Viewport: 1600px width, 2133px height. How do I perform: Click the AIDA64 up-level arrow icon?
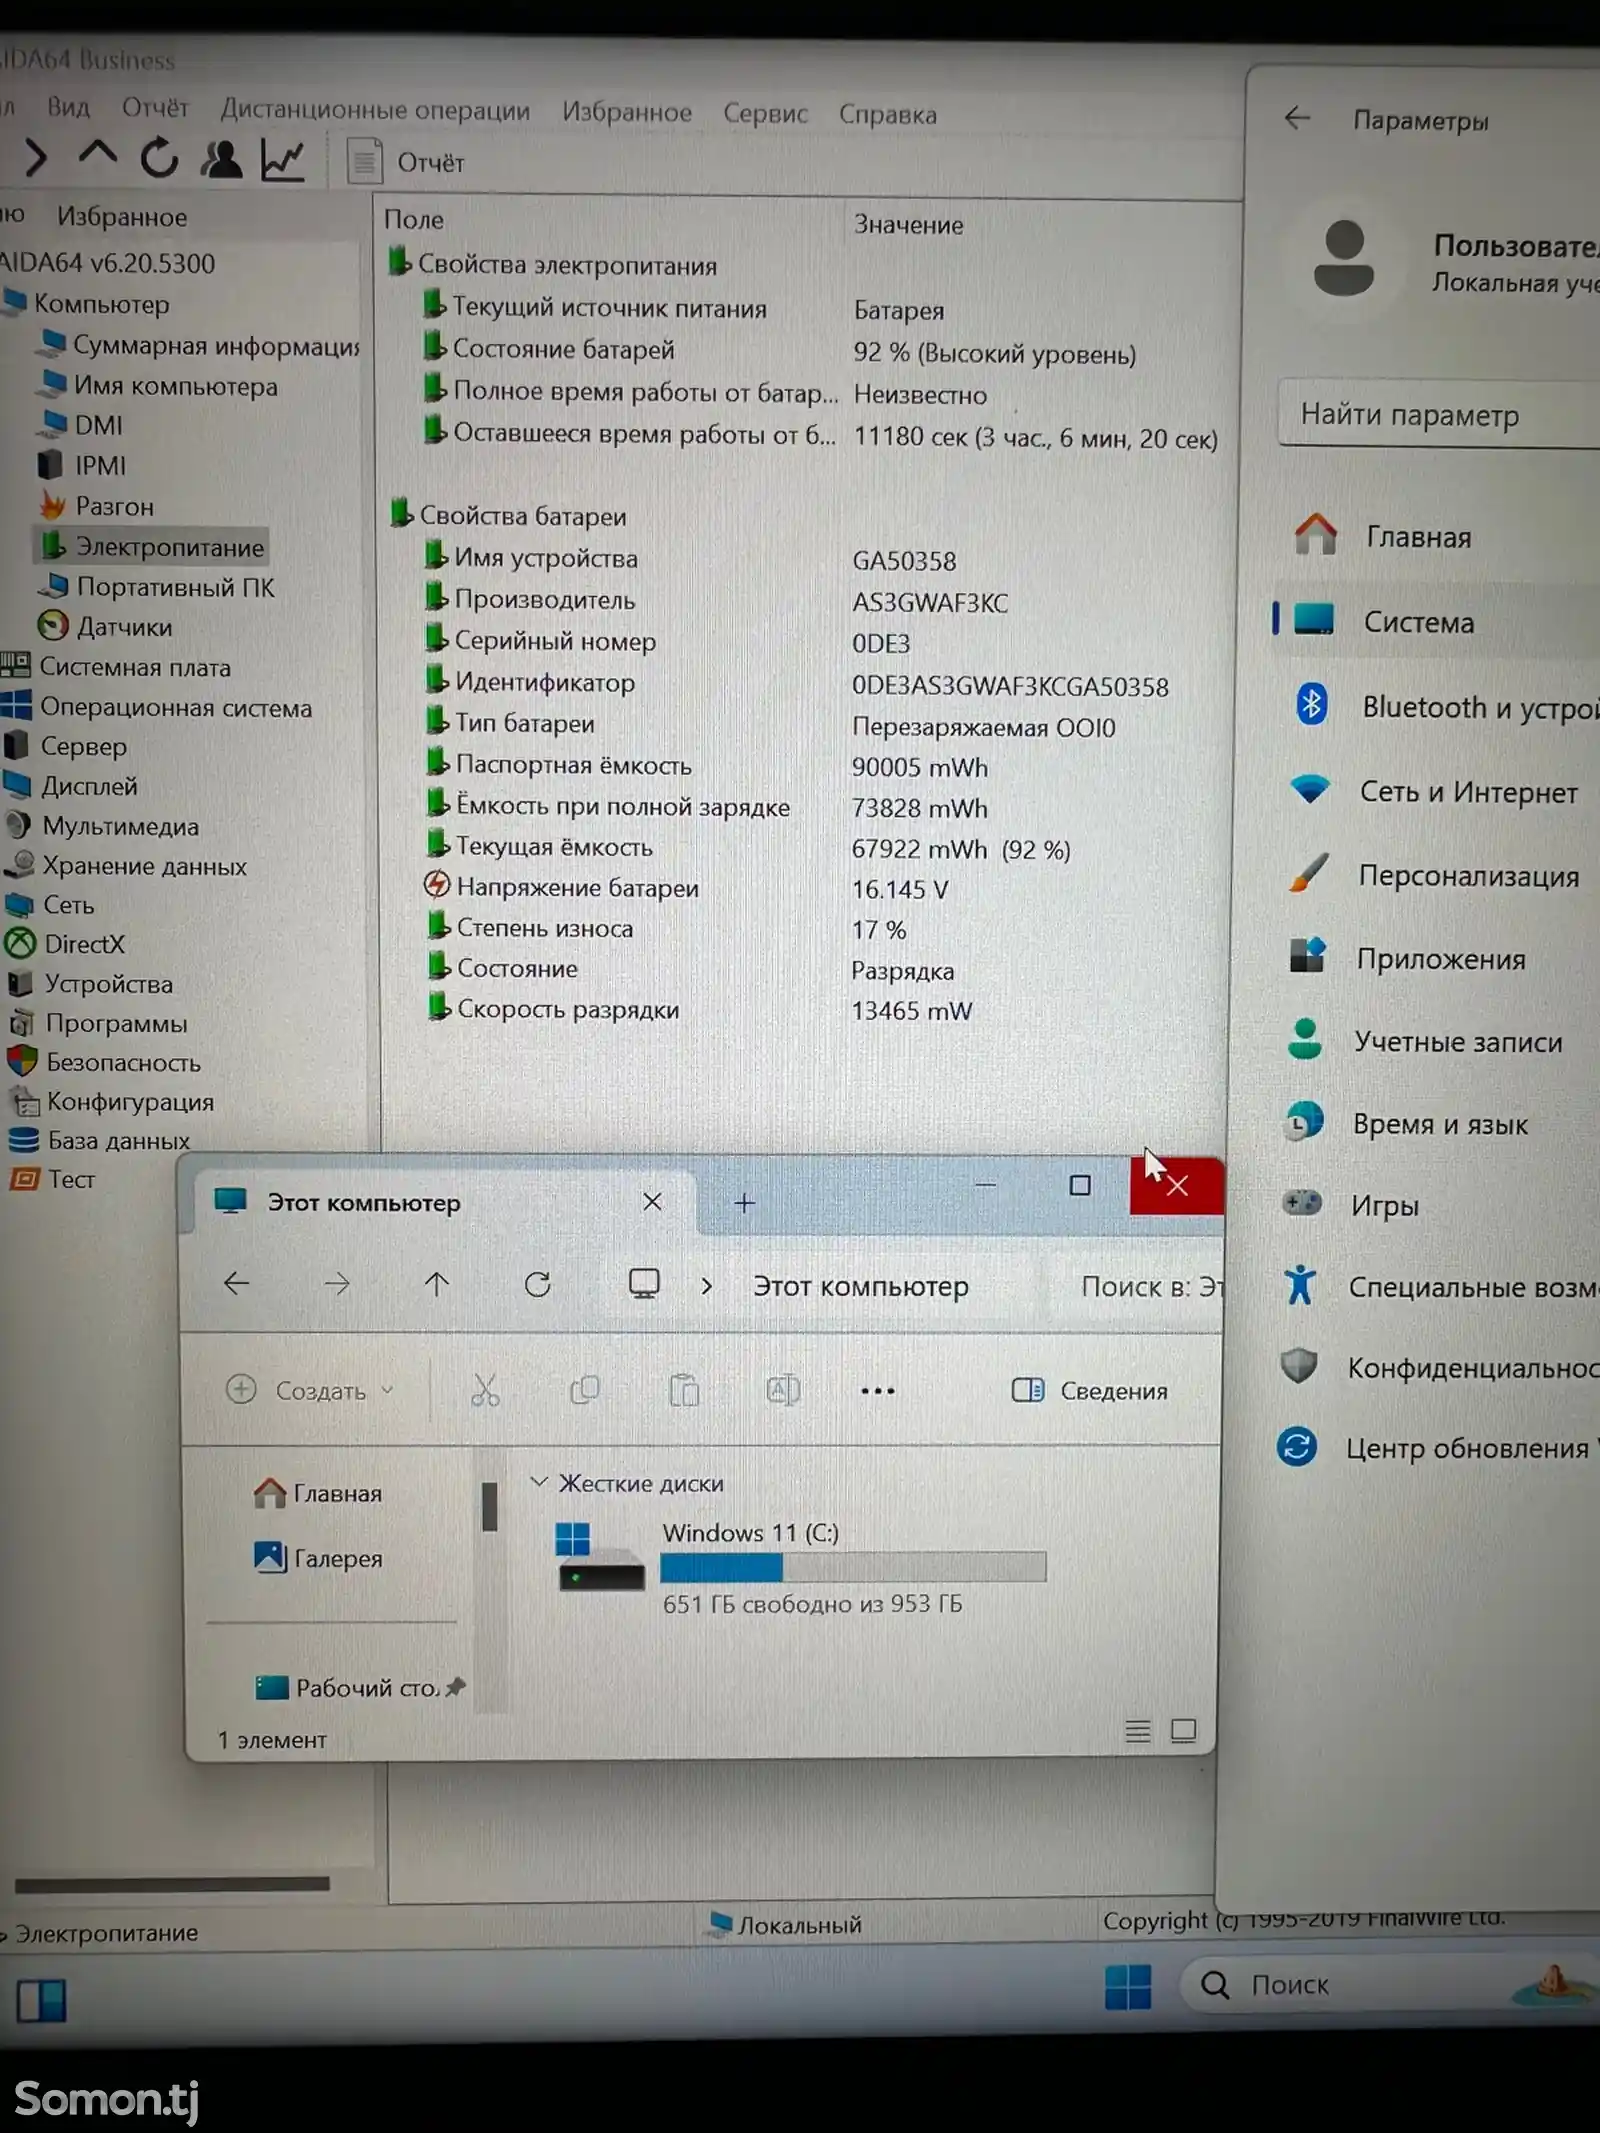[97, 155]
